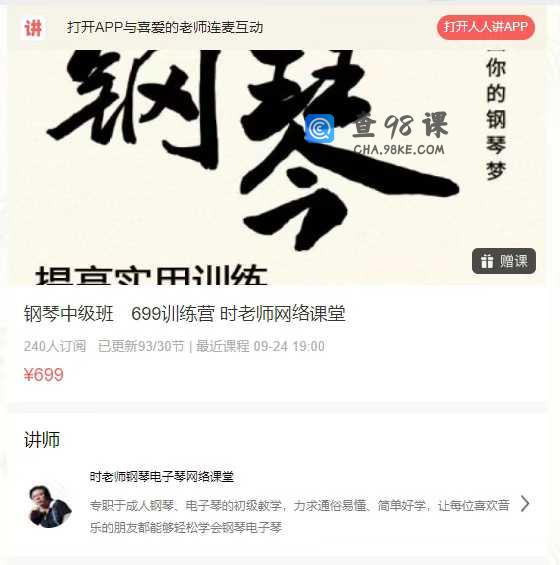Click the CHA.98KE.COM watermark text
Image resolution: width=560 pixels, height=565 pixels.
tap(399, 150)
